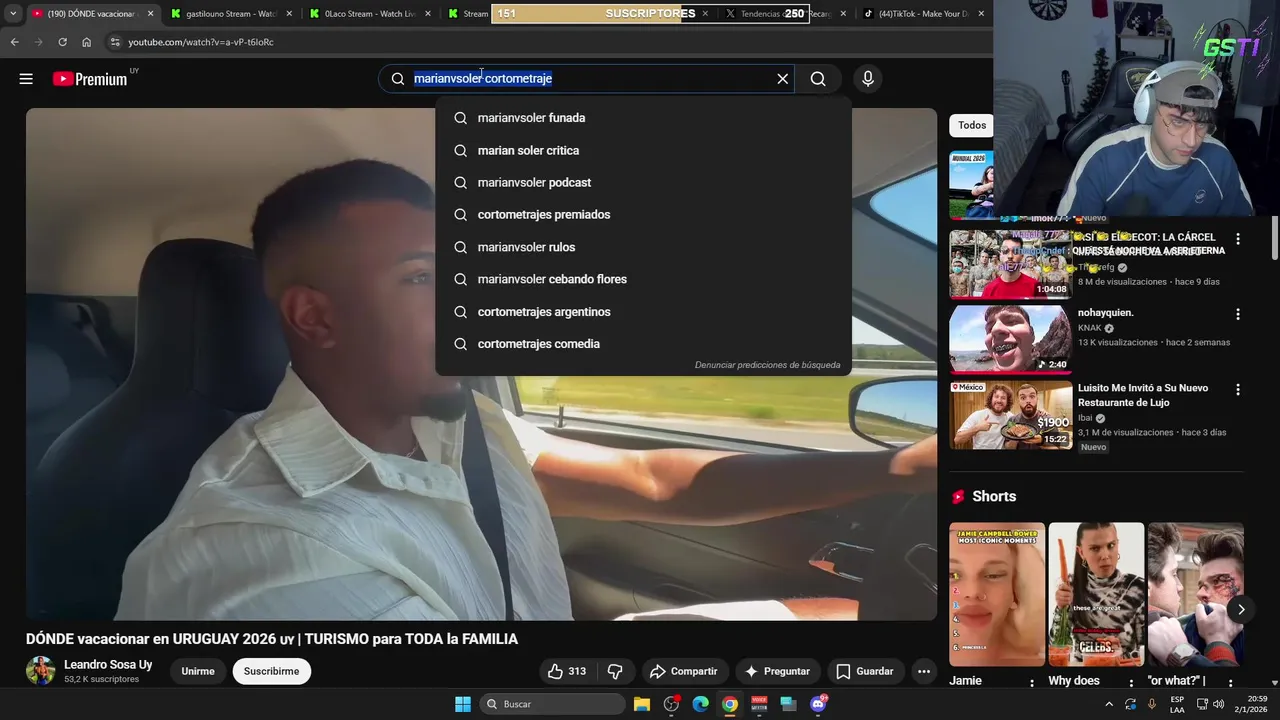1280x720 pixels.
Task: Open more actions three-dot menu under video
Action: 924,671
